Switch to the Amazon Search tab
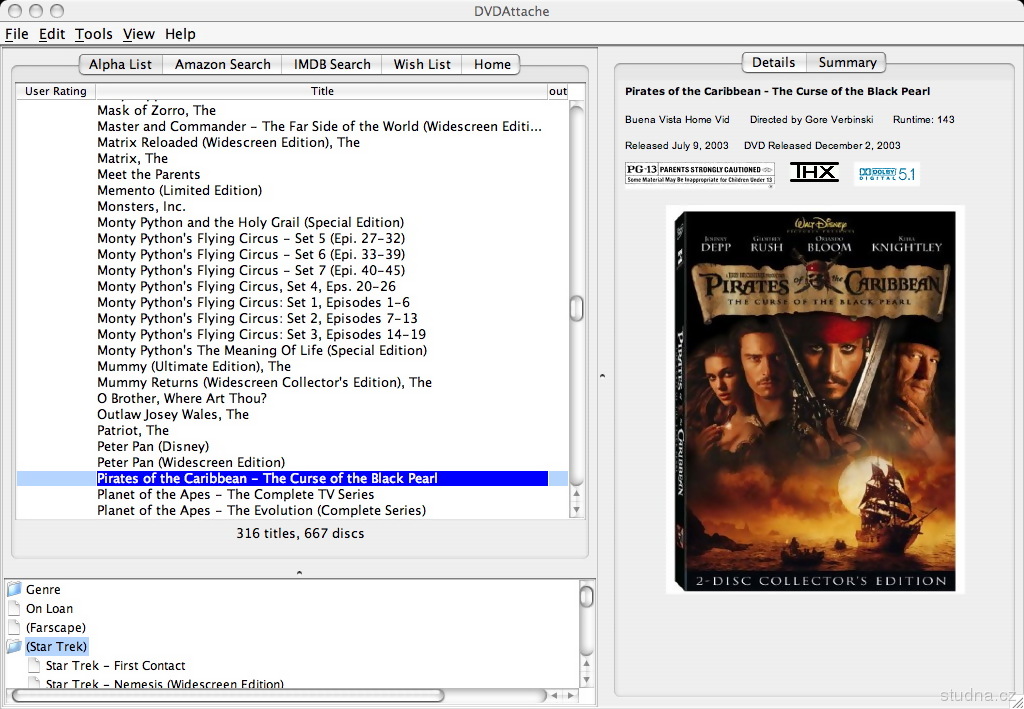The width and height of the screenshot is (1024, 709). pos(222,64)
